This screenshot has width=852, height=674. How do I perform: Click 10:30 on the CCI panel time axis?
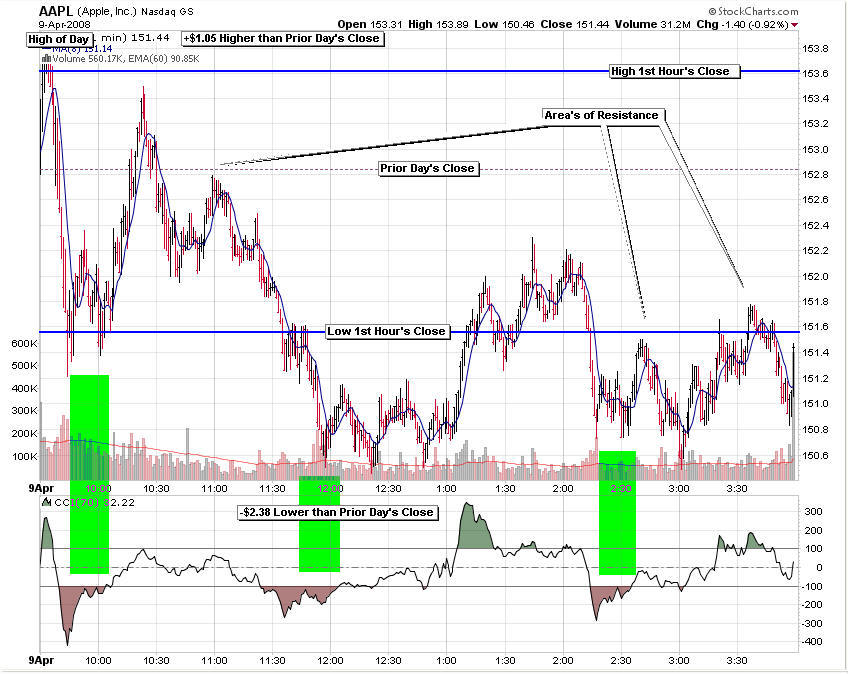(156, 661)
